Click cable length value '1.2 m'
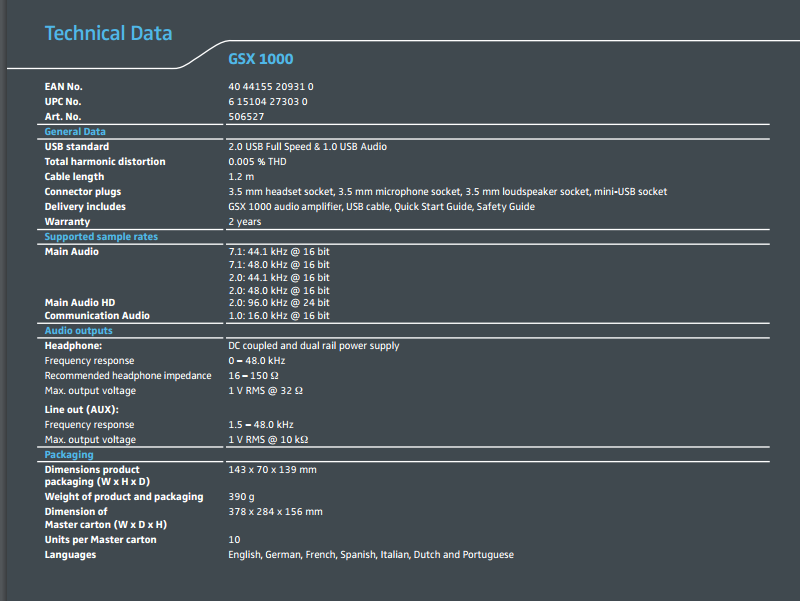The width and height of the screenshot is (800, 601). point(241,177)
